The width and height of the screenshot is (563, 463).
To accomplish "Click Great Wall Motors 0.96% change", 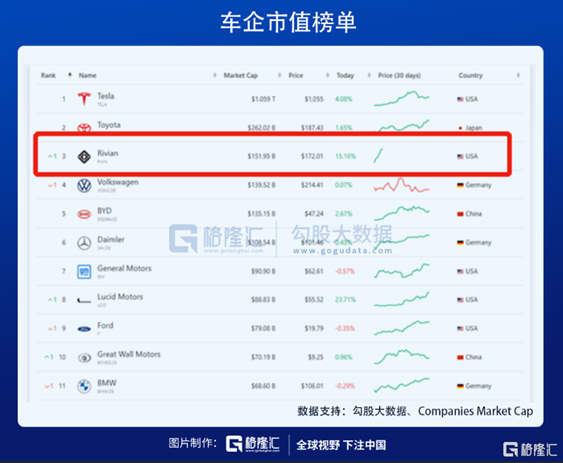I will [344, 357].
